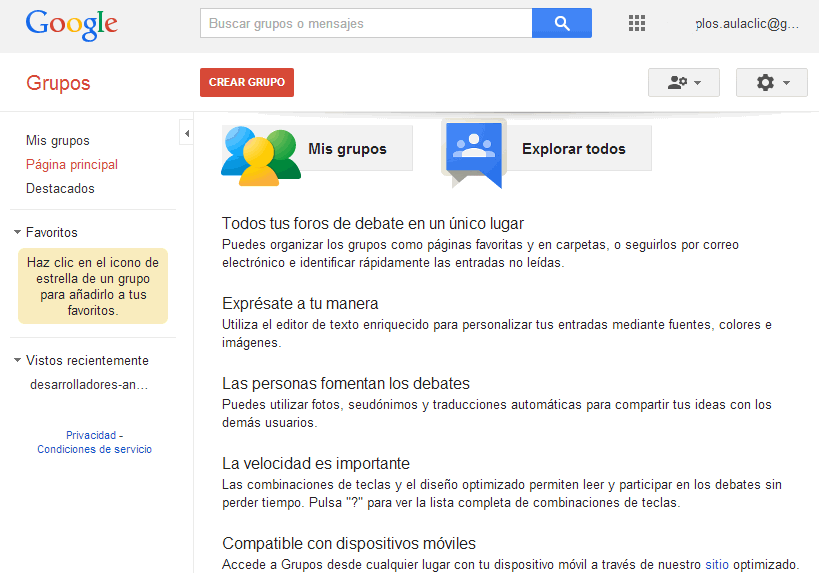Click the Favoritos section label
819x573 pixels.
pyautogui.click(x=52, y=232)
